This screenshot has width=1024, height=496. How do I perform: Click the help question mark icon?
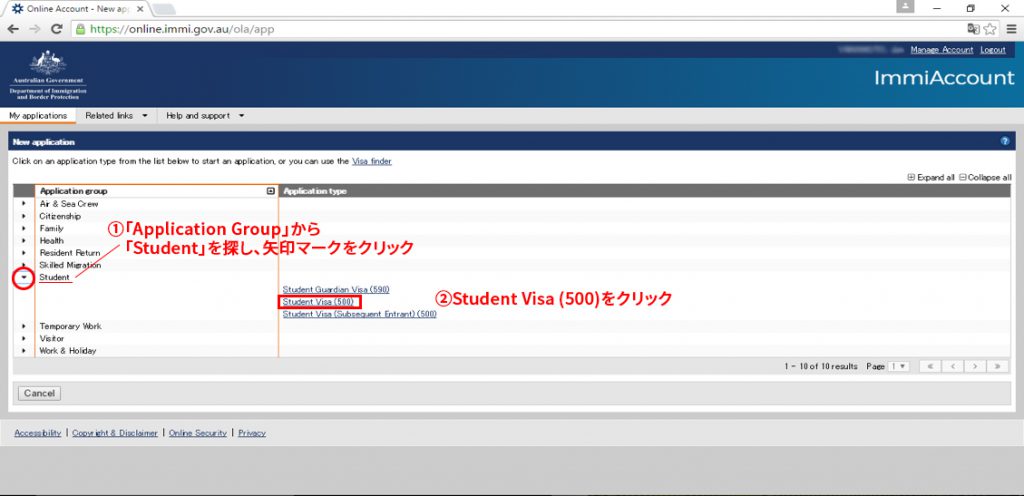coord(1004,141)
